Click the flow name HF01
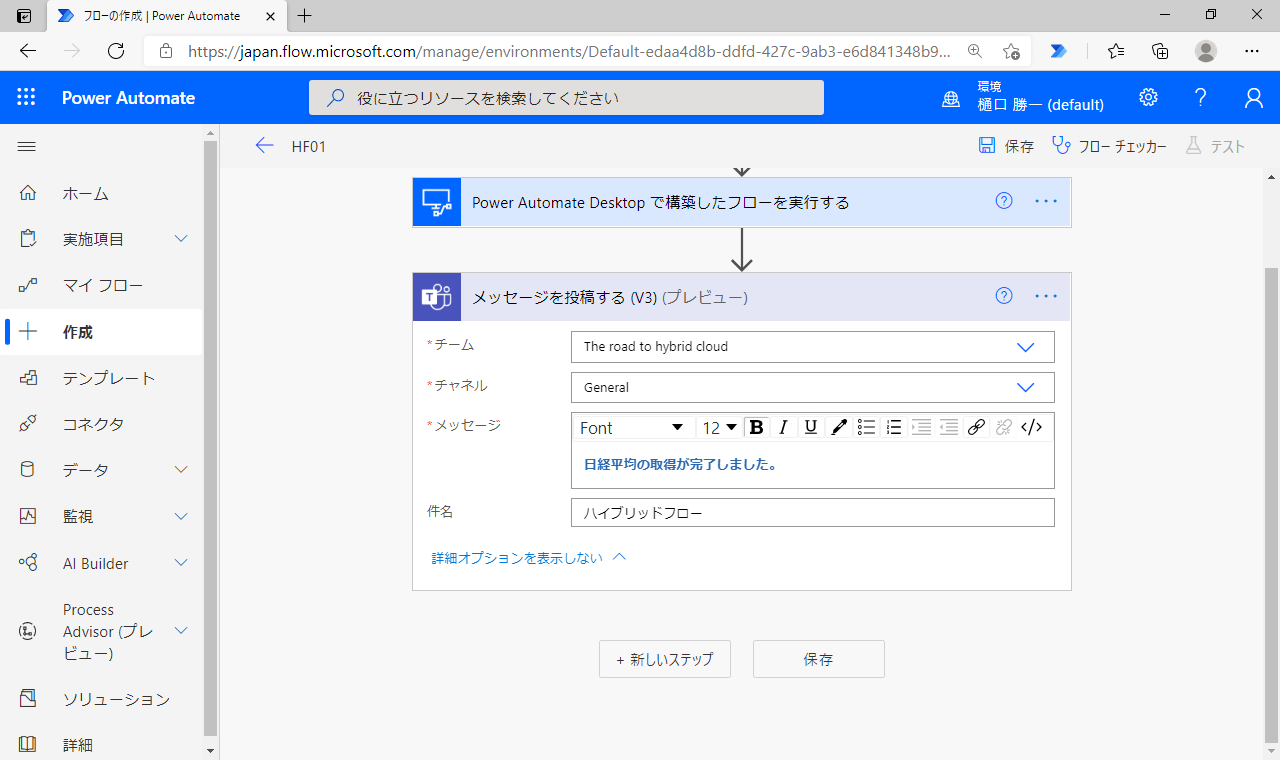 coord(309,146)
